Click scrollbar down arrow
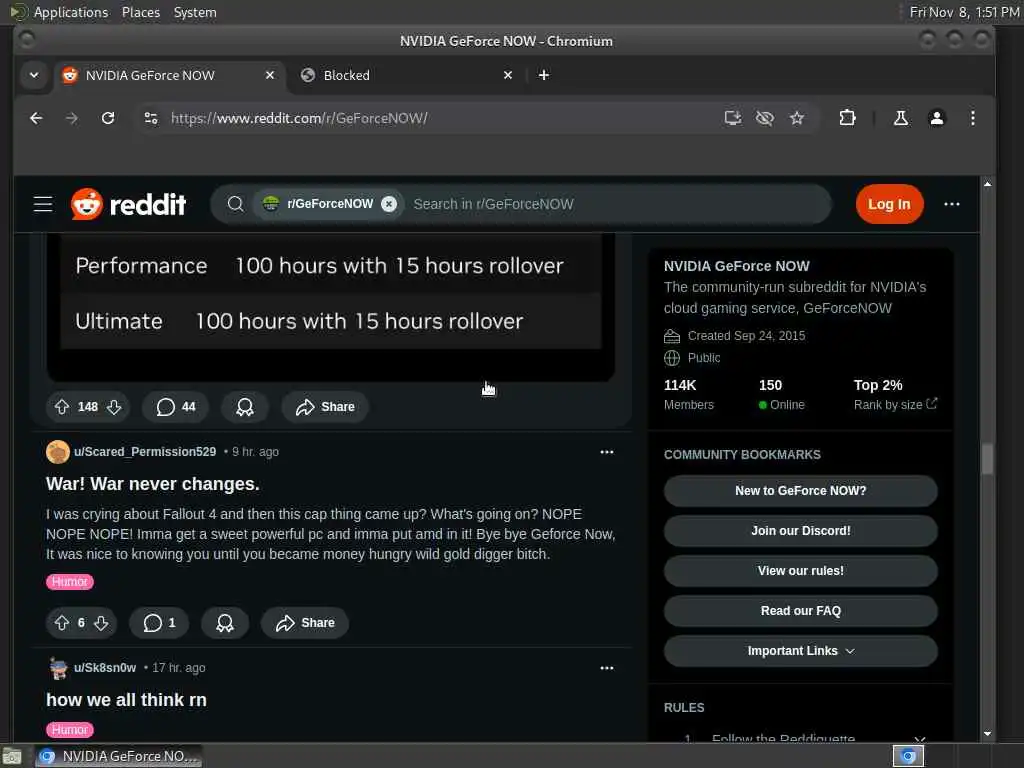This screenshot has width=1024, height=768. click(x=987, y=734)
